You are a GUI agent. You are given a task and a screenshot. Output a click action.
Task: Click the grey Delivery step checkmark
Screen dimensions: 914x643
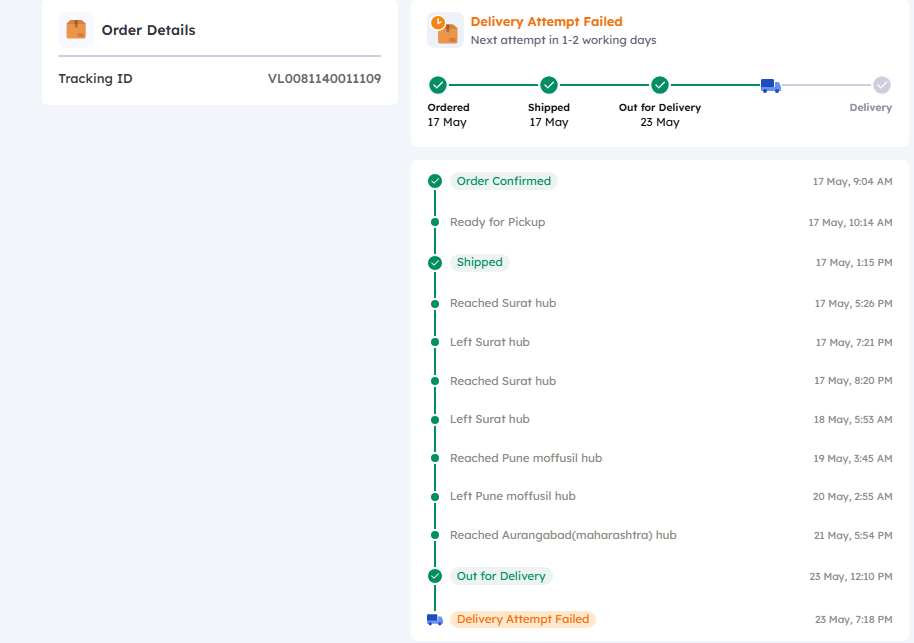[881, 85]
